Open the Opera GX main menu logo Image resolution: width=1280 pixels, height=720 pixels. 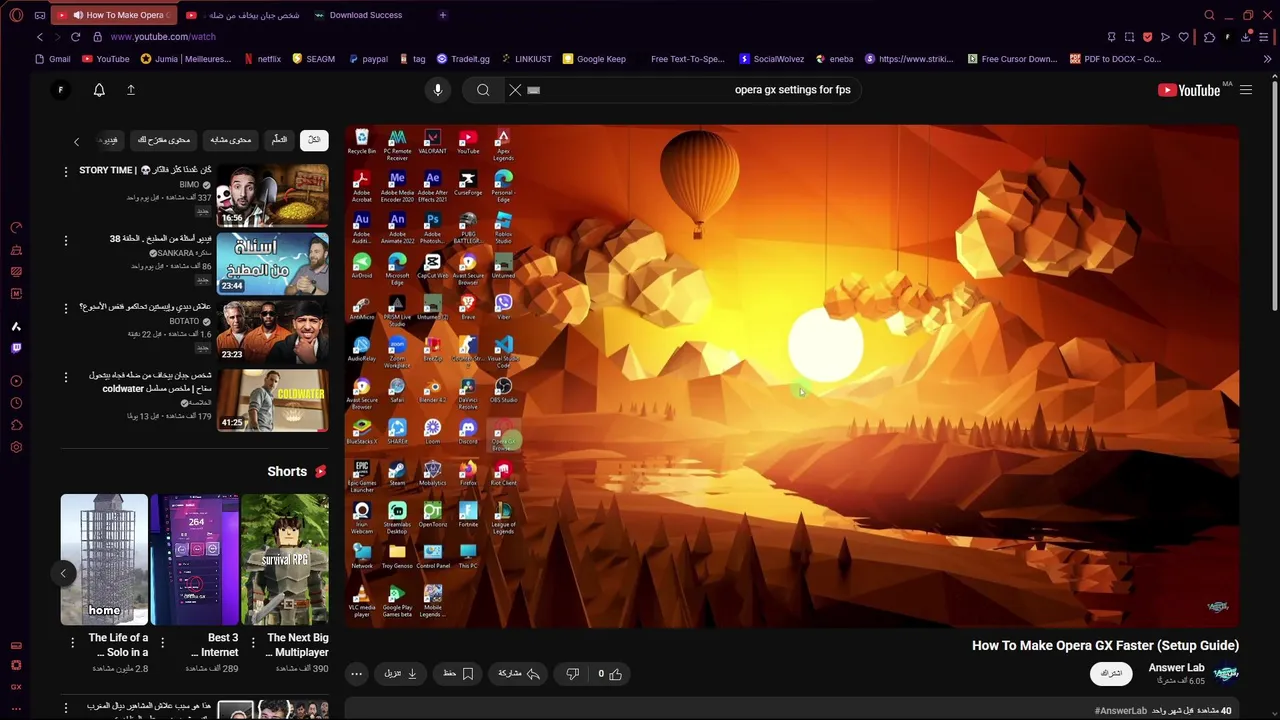pyautogui.click(x=16, y=15)
